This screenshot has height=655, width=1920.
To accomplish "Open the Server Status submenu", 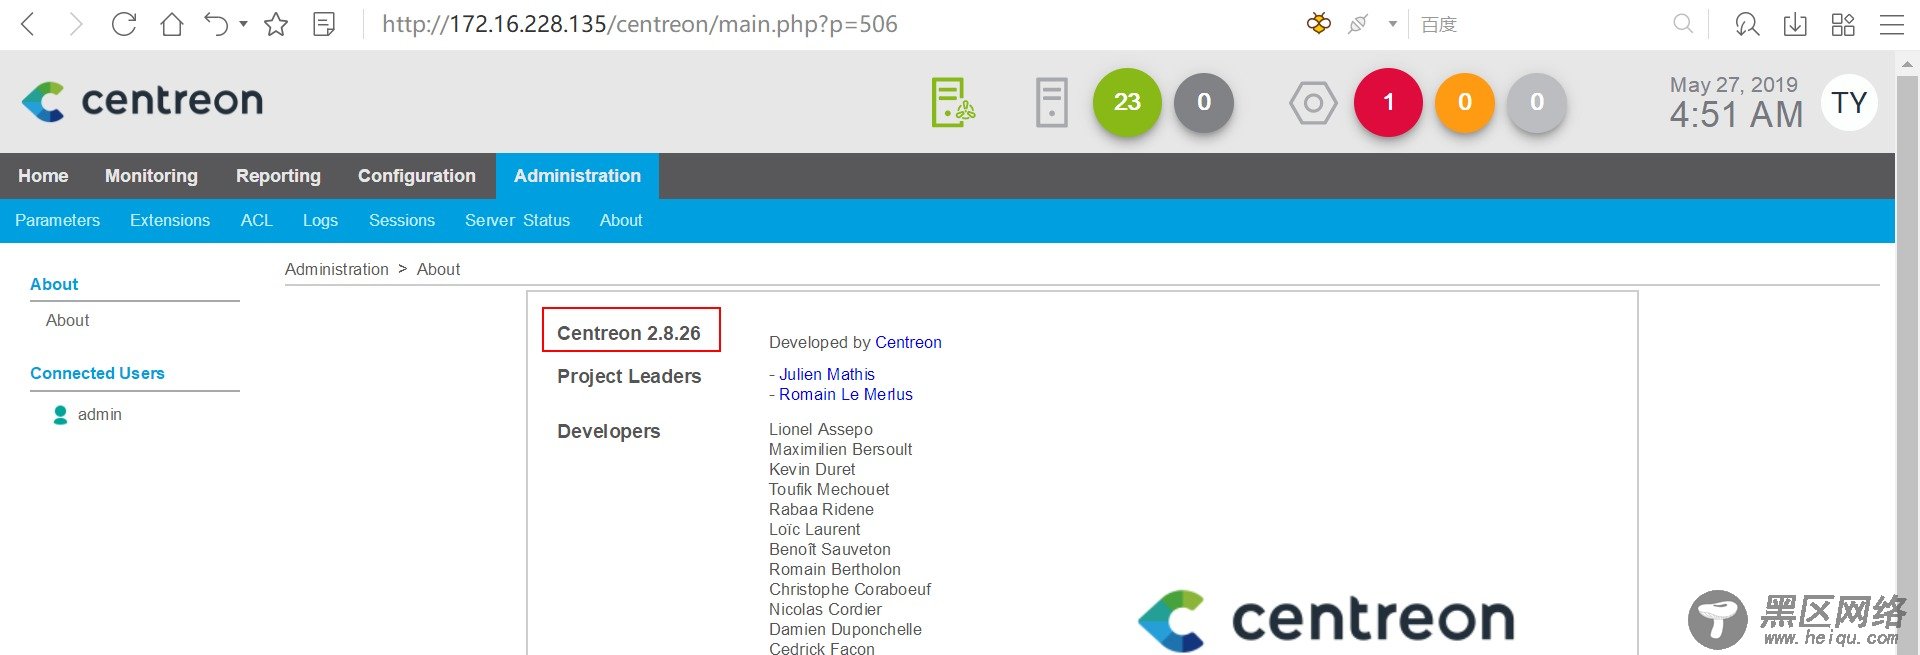I will click(517, 220).
